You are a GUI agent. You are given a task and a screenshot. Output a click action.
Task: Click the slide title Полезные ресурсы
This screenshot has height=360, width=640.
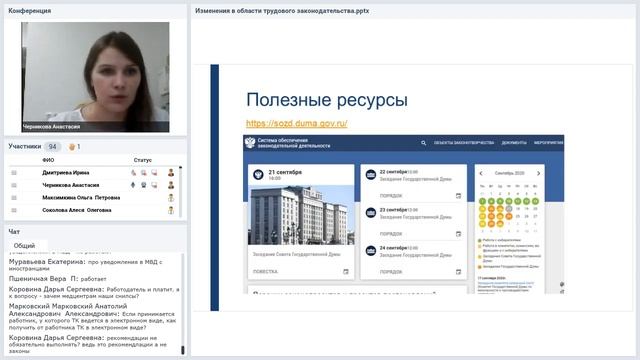pos(327,100)
